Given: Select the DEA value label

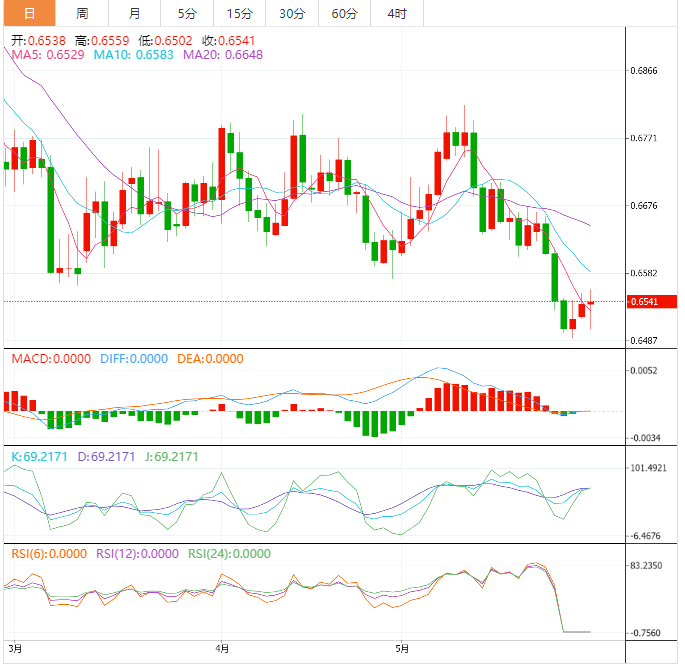Looking at the screenshot, I should pyautogui.click(x=215, y=359).
